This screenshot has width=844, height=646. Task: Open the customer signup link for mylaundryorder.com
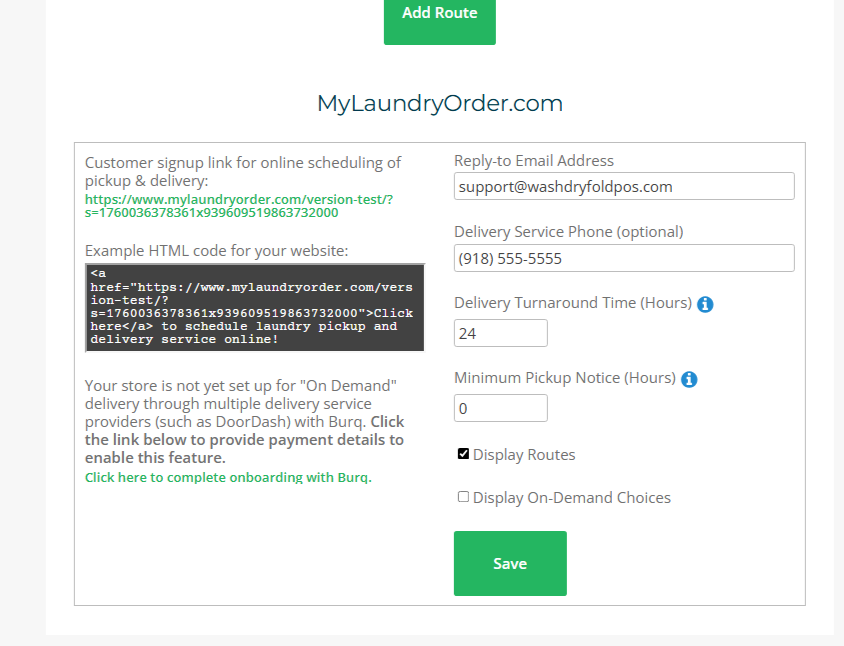click(x=239, y=206)
